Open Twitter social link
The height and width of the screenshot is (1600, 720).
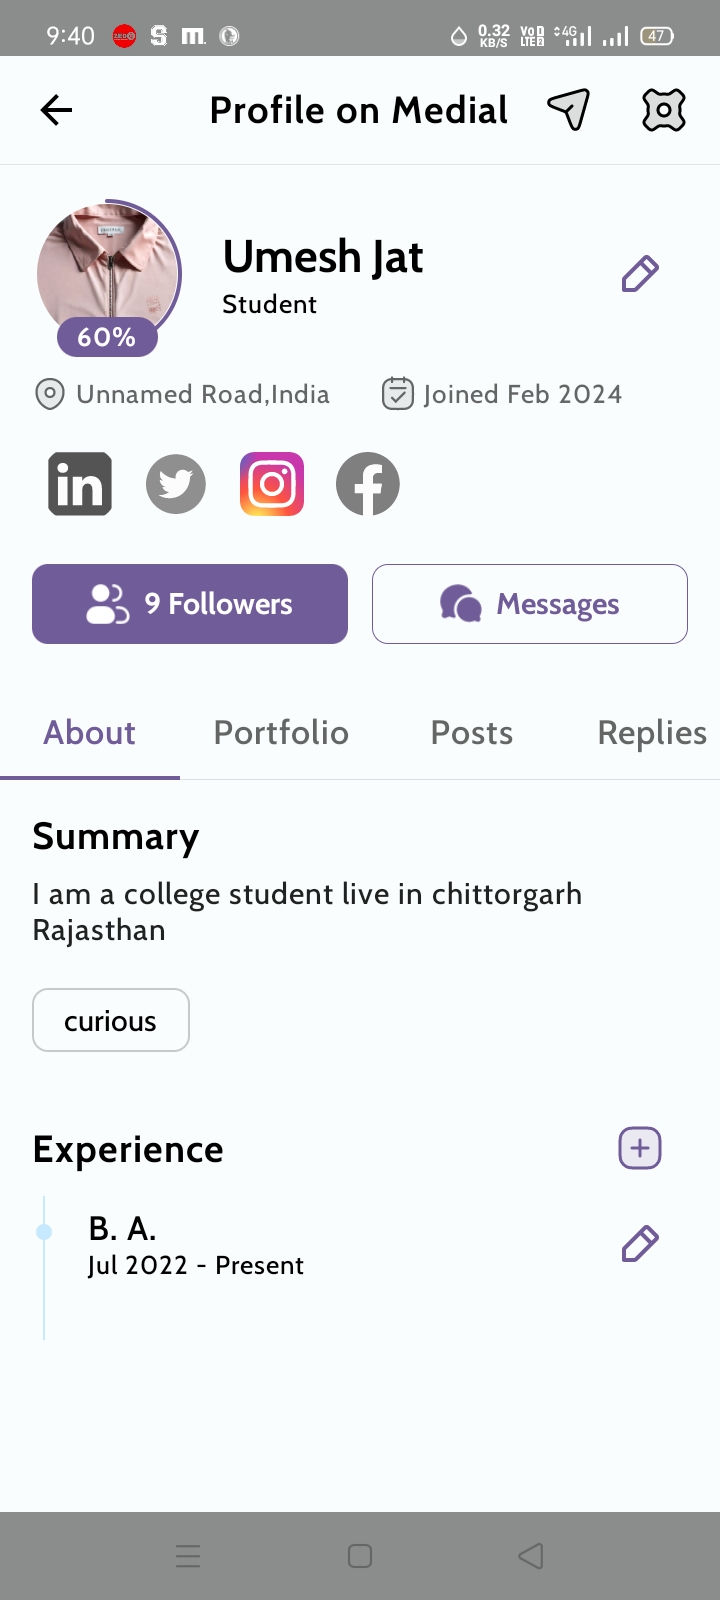coord(176,484)
